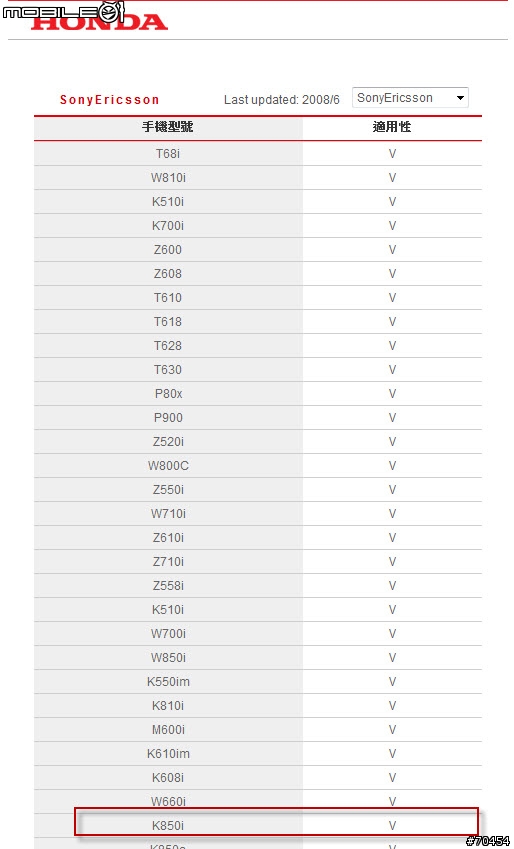This screenshot has height=849, width=514.
Task: Click the Z600 model entry
Action: click(168, 250)
